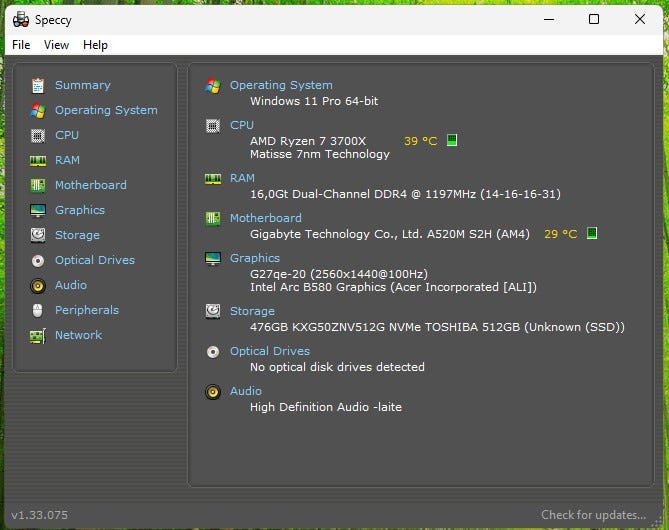
Task: Select Summary in the sidebar
Action: tap(83, 85)
